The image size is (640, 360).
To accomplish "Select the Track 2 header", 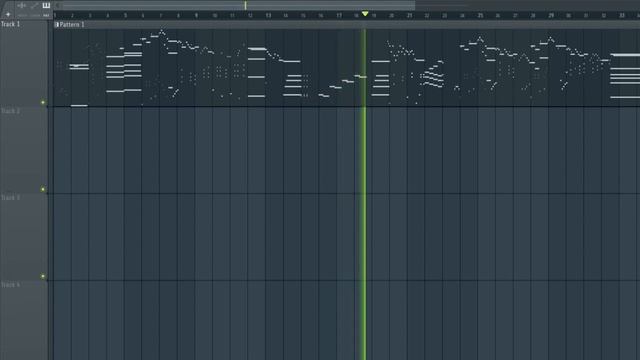I will click(24, 150).
